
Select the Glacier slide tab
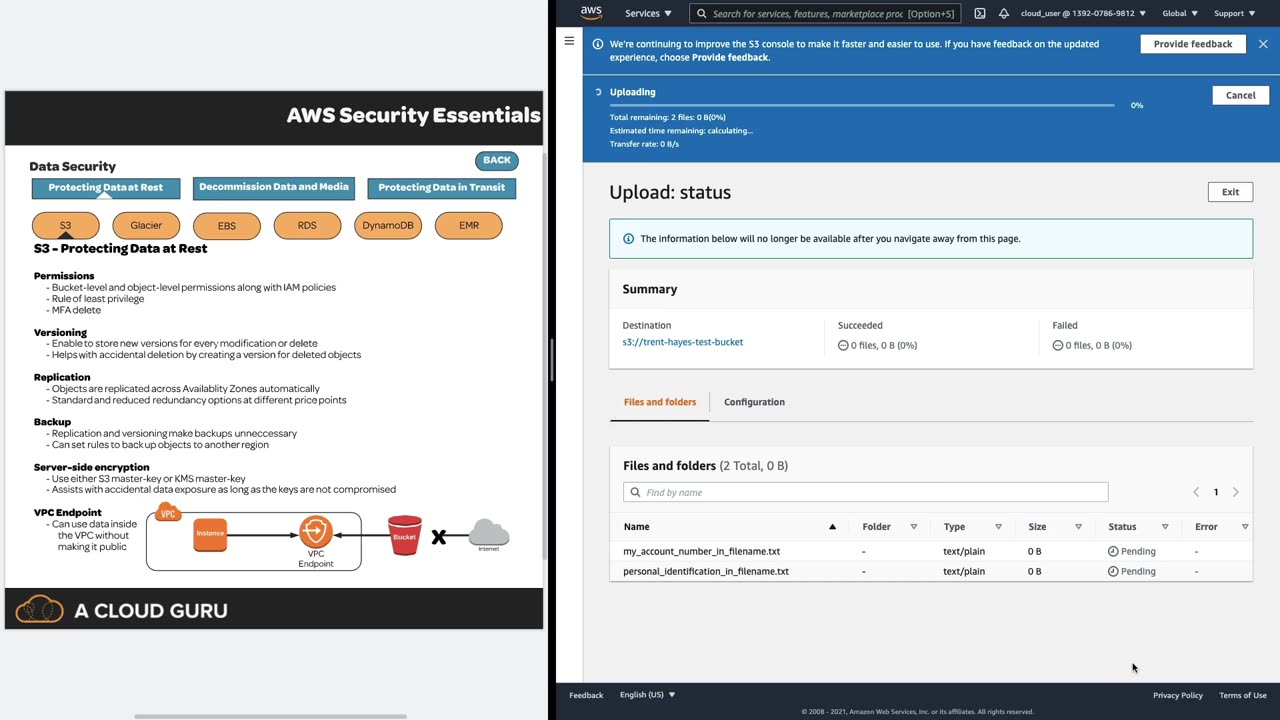(x=146, y=226)
